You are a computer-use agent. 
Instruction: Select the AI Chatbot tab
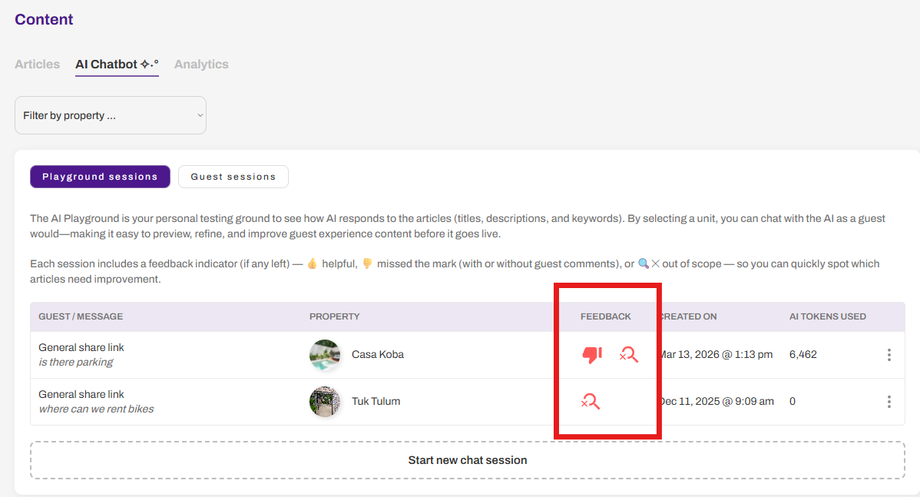(116, 64)
